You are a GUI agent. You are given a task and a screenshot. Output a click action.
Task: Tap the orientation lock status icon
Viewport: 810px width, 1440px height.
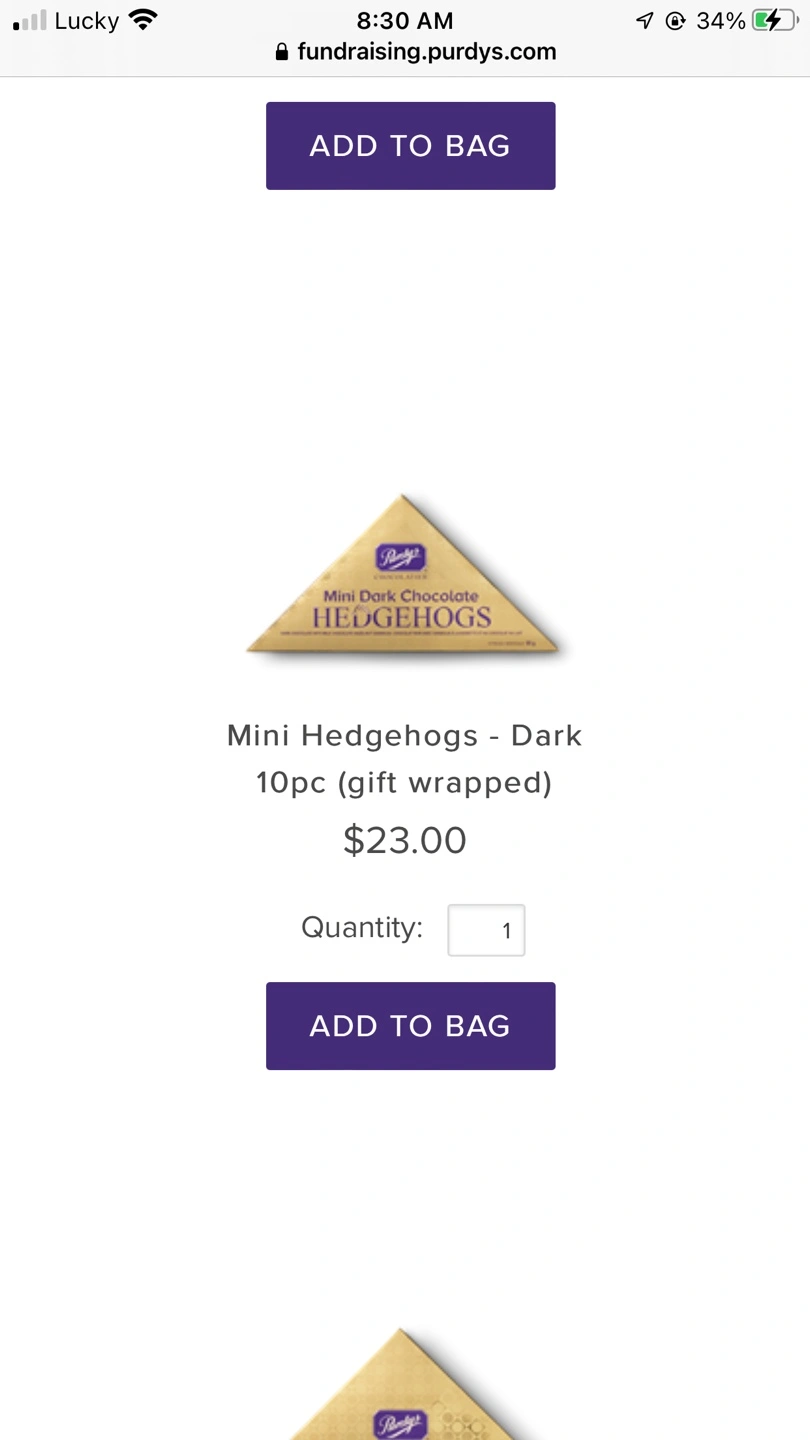tap(676, 20)
